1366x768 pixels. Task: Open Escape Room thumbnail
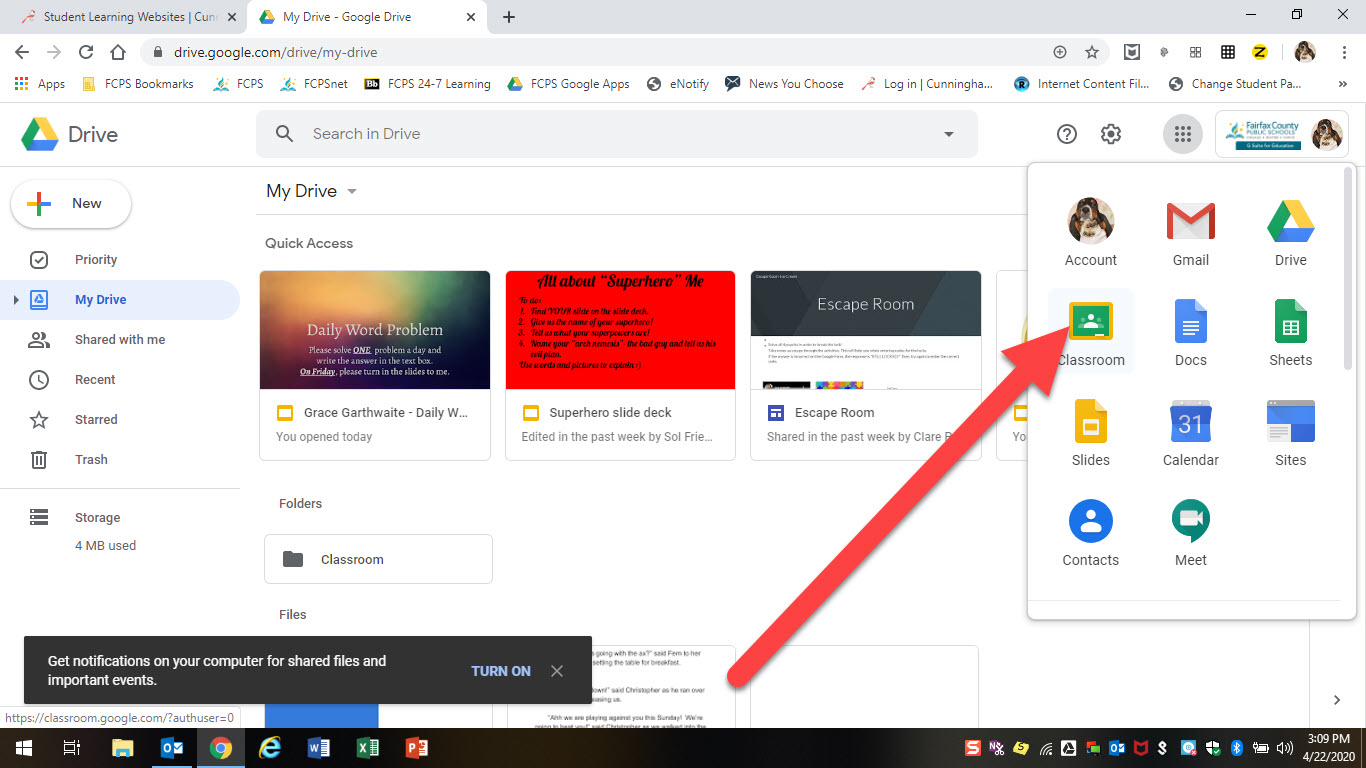[x=866, y=330]
